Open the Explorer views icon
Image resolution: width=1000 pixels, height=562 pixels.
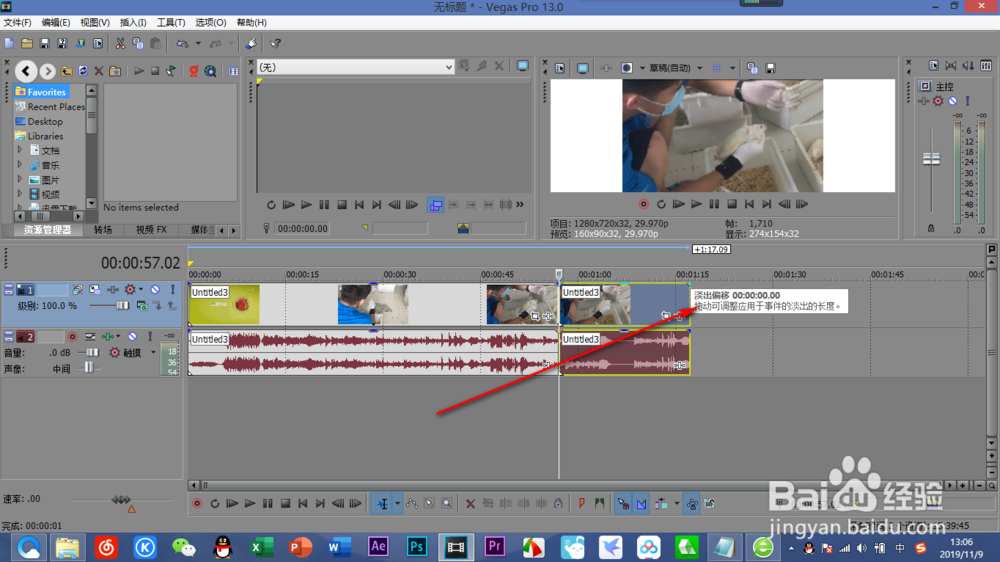point(233,71)
